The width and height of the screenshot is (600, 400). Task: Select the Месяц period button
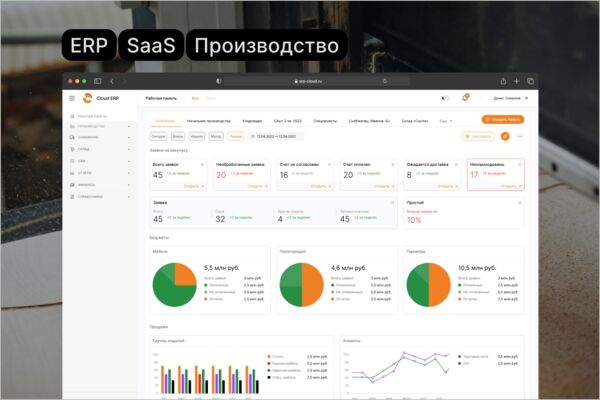pos(216,136)
